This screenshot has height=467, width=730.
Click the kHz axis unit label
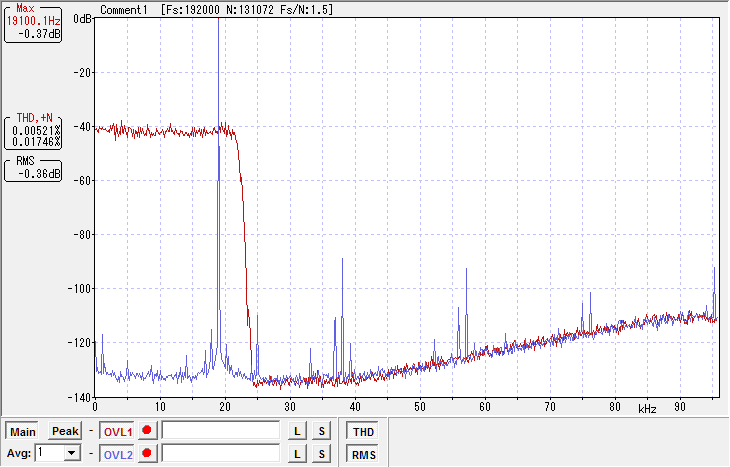[x=647, y=409]
